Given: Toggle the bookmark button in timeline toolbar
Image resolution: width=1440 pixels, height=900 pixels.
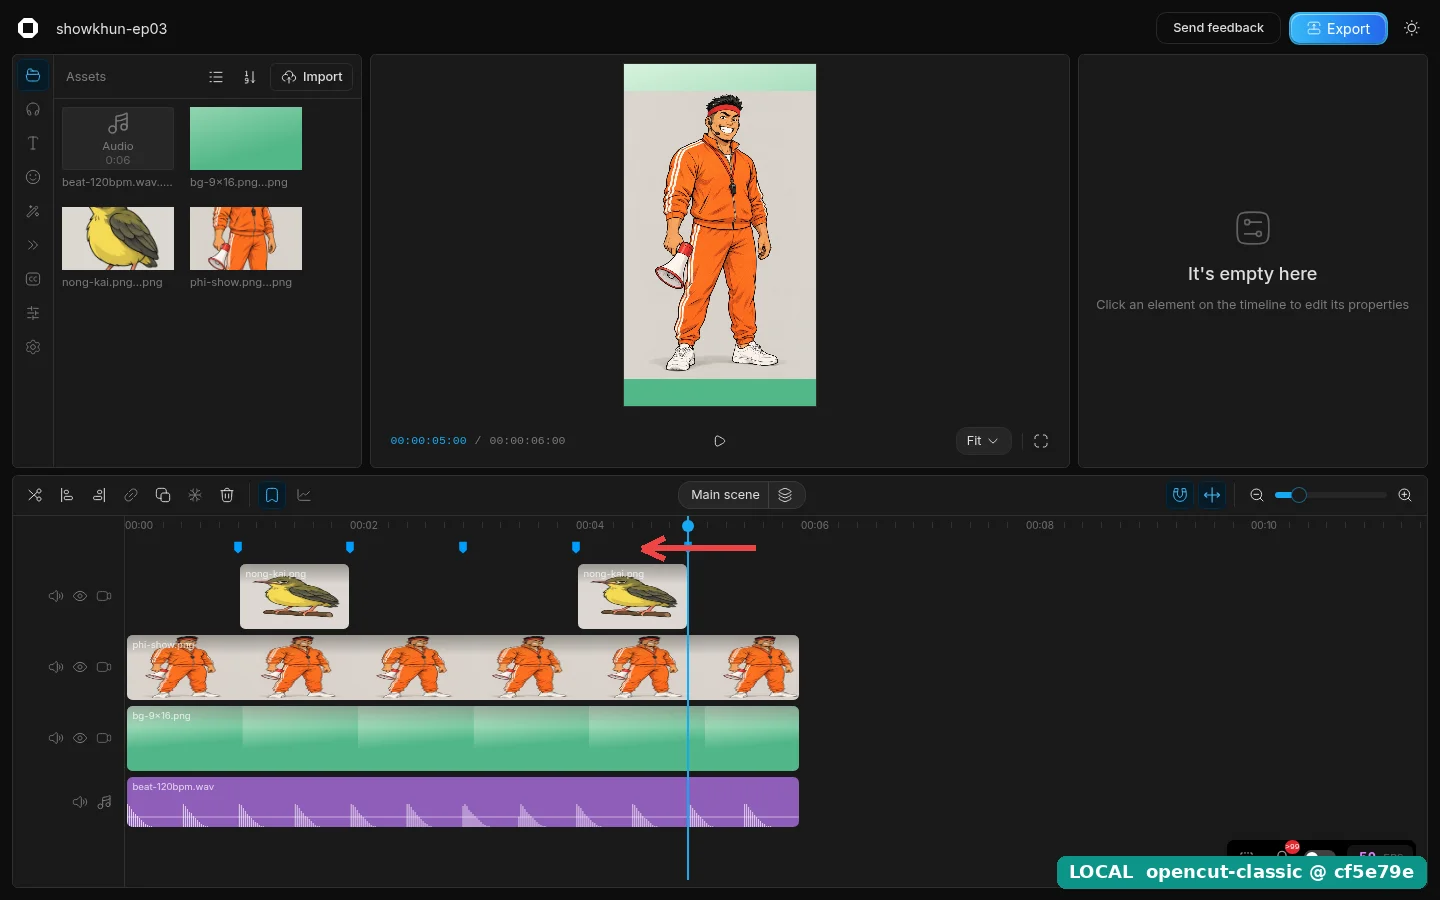Looking at the screenshot, I should click(x=272, y=495).
